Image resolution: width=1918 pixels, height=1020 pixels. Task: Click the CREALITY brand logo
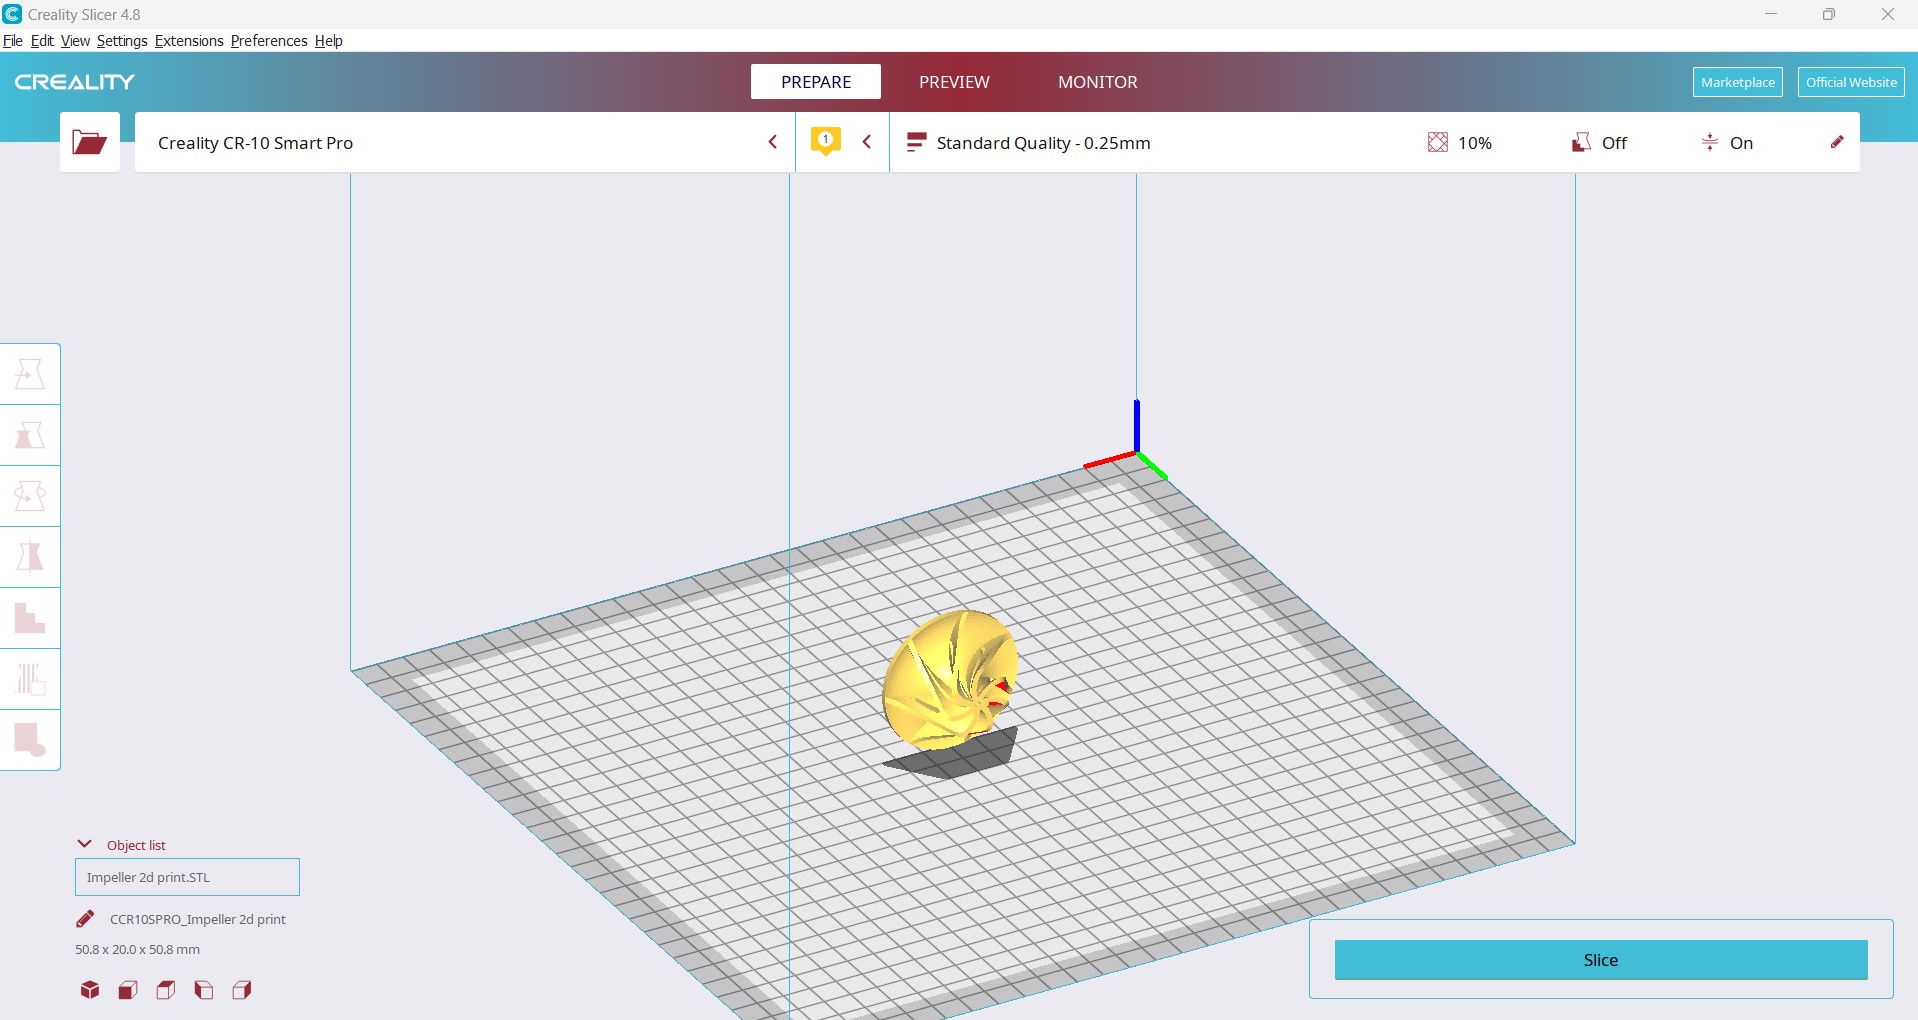(x=75, y=82)
